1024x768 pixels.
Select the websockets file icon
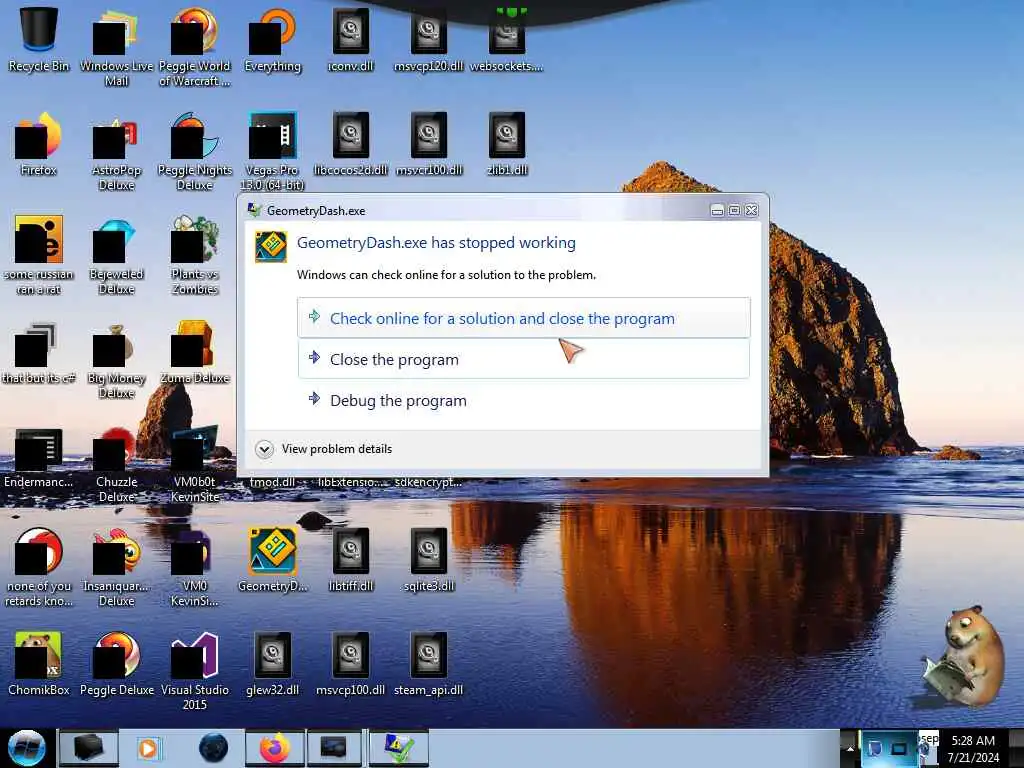[x=507, y=39]
